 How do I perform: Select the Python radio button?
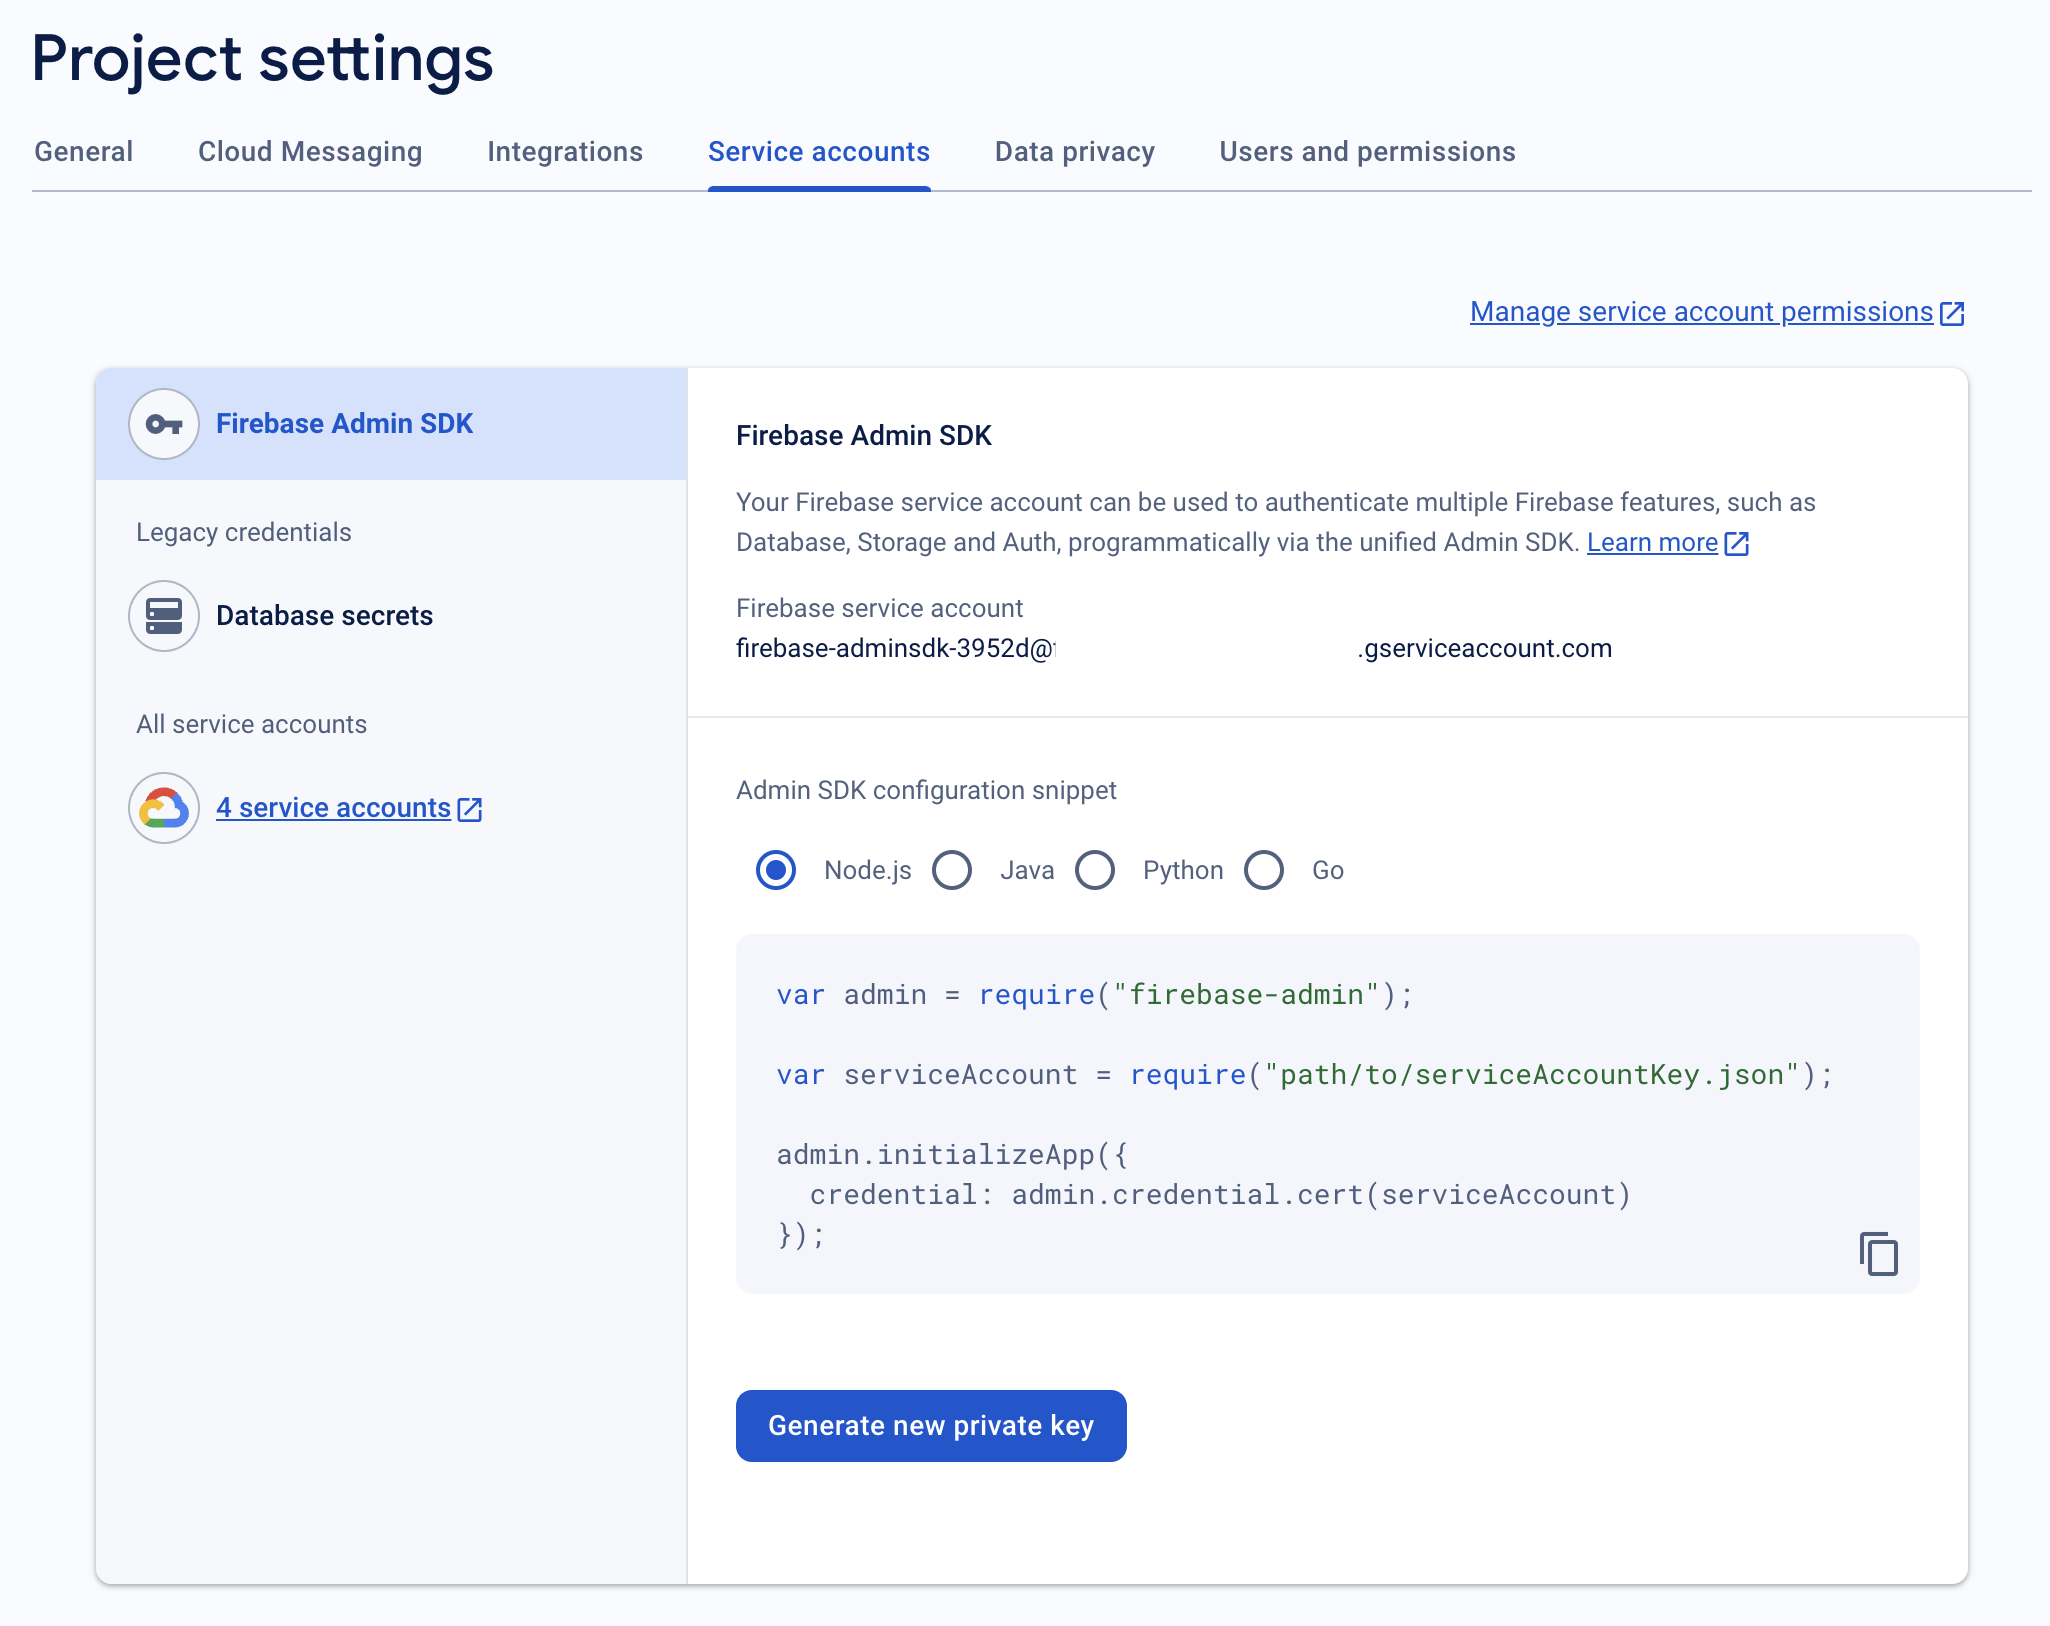pyautogui.click(x=1095, y=870)
